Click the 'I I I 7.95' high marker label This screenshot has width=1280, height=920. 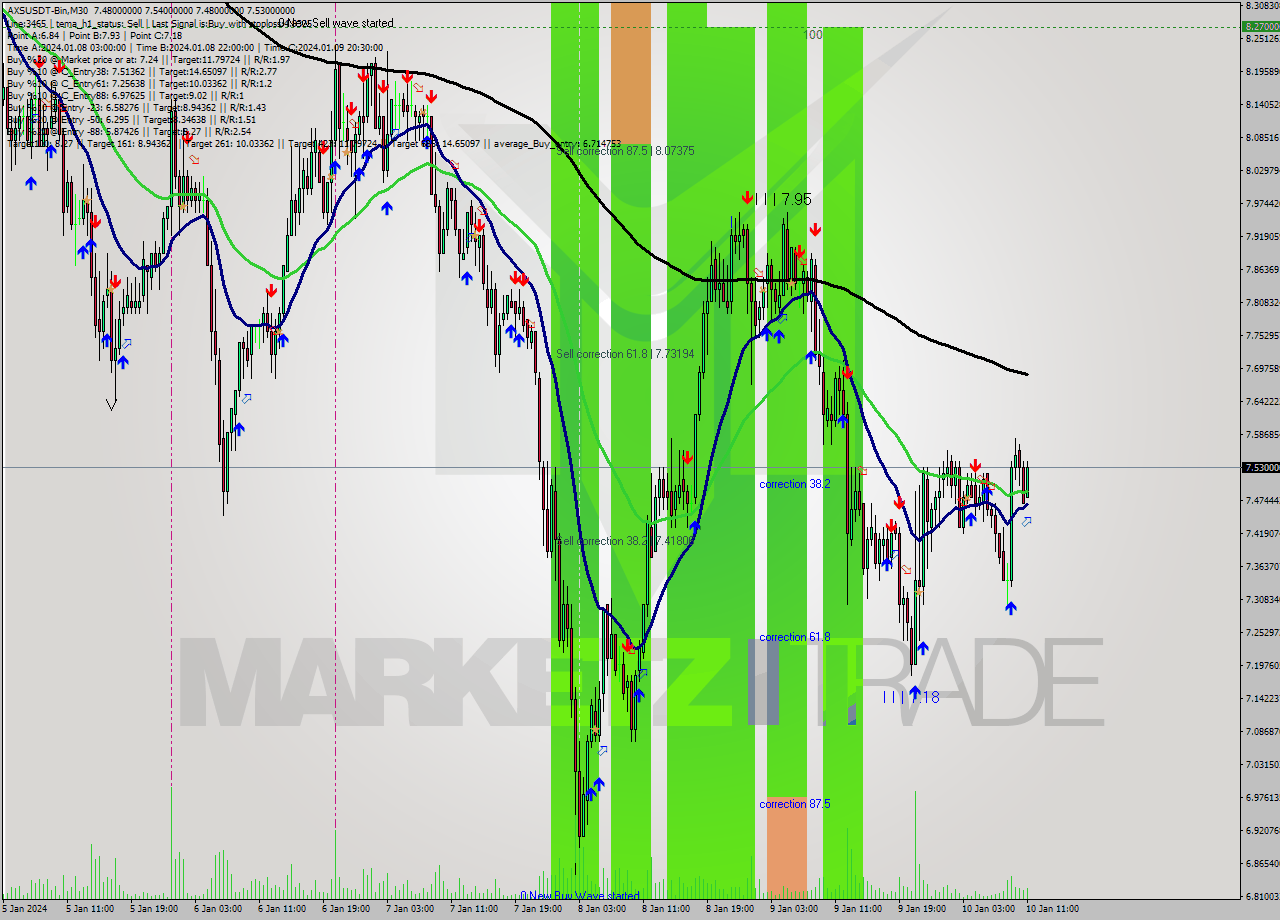(783, 200)
